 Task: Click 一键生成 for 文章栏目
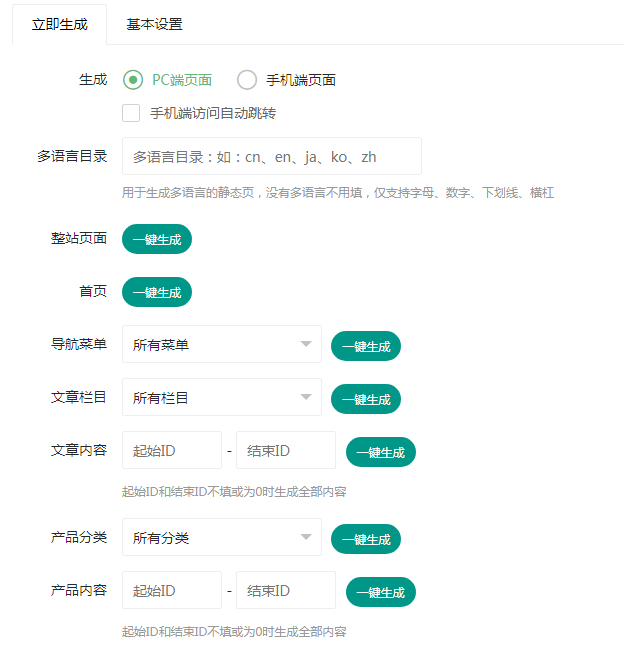coord(366,399)
